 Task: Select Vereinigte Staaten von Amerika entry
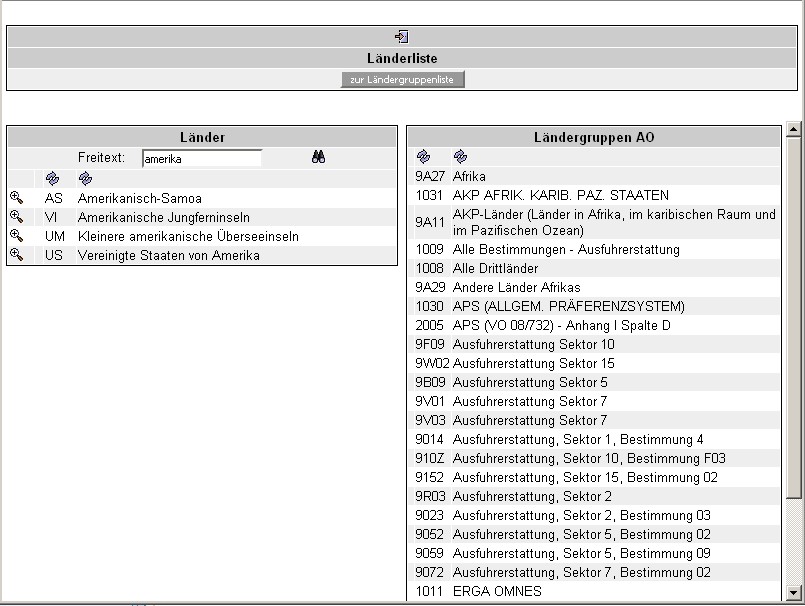click(168, 255)
